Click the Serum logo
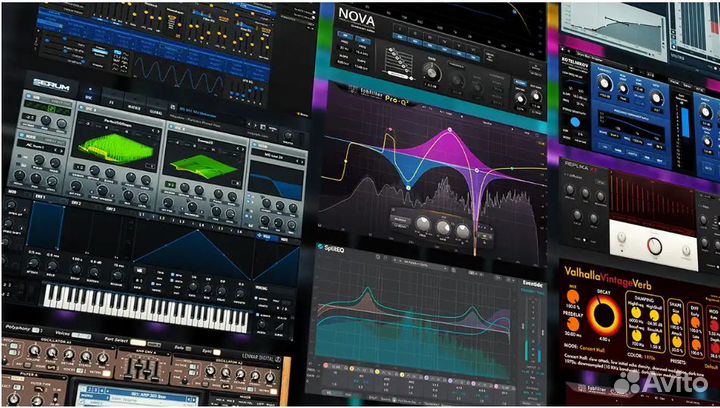Image resolution: width=720 pixels, height=408 pixels. [x=51, y=84]
